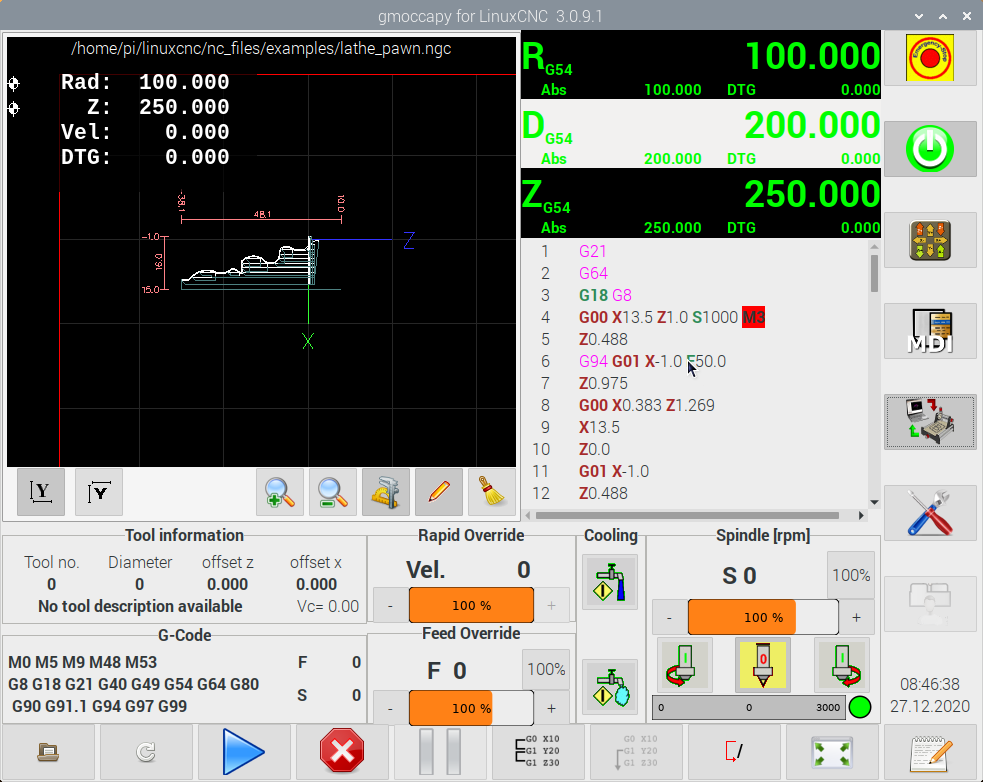Toggle flood coolant on
The height and width of the screenshot is (782, 983).
tap(609, 581)
